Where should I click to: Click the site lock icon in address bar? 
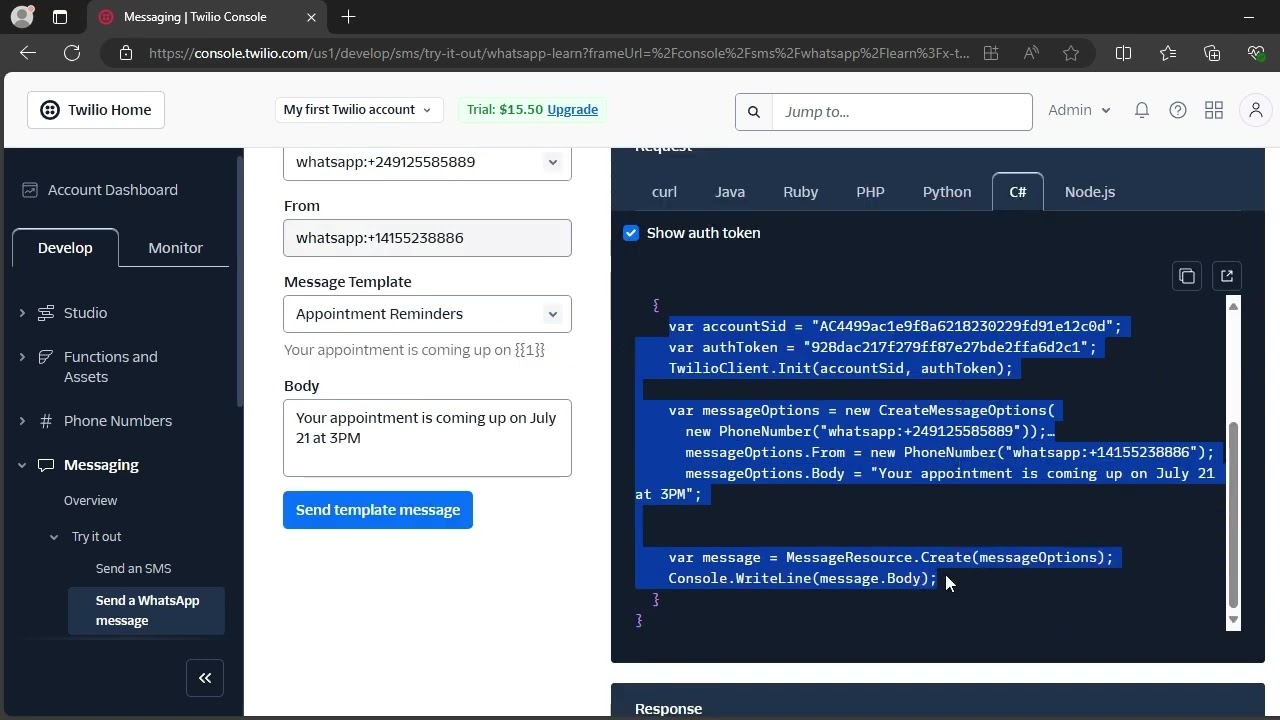(126, 53)
